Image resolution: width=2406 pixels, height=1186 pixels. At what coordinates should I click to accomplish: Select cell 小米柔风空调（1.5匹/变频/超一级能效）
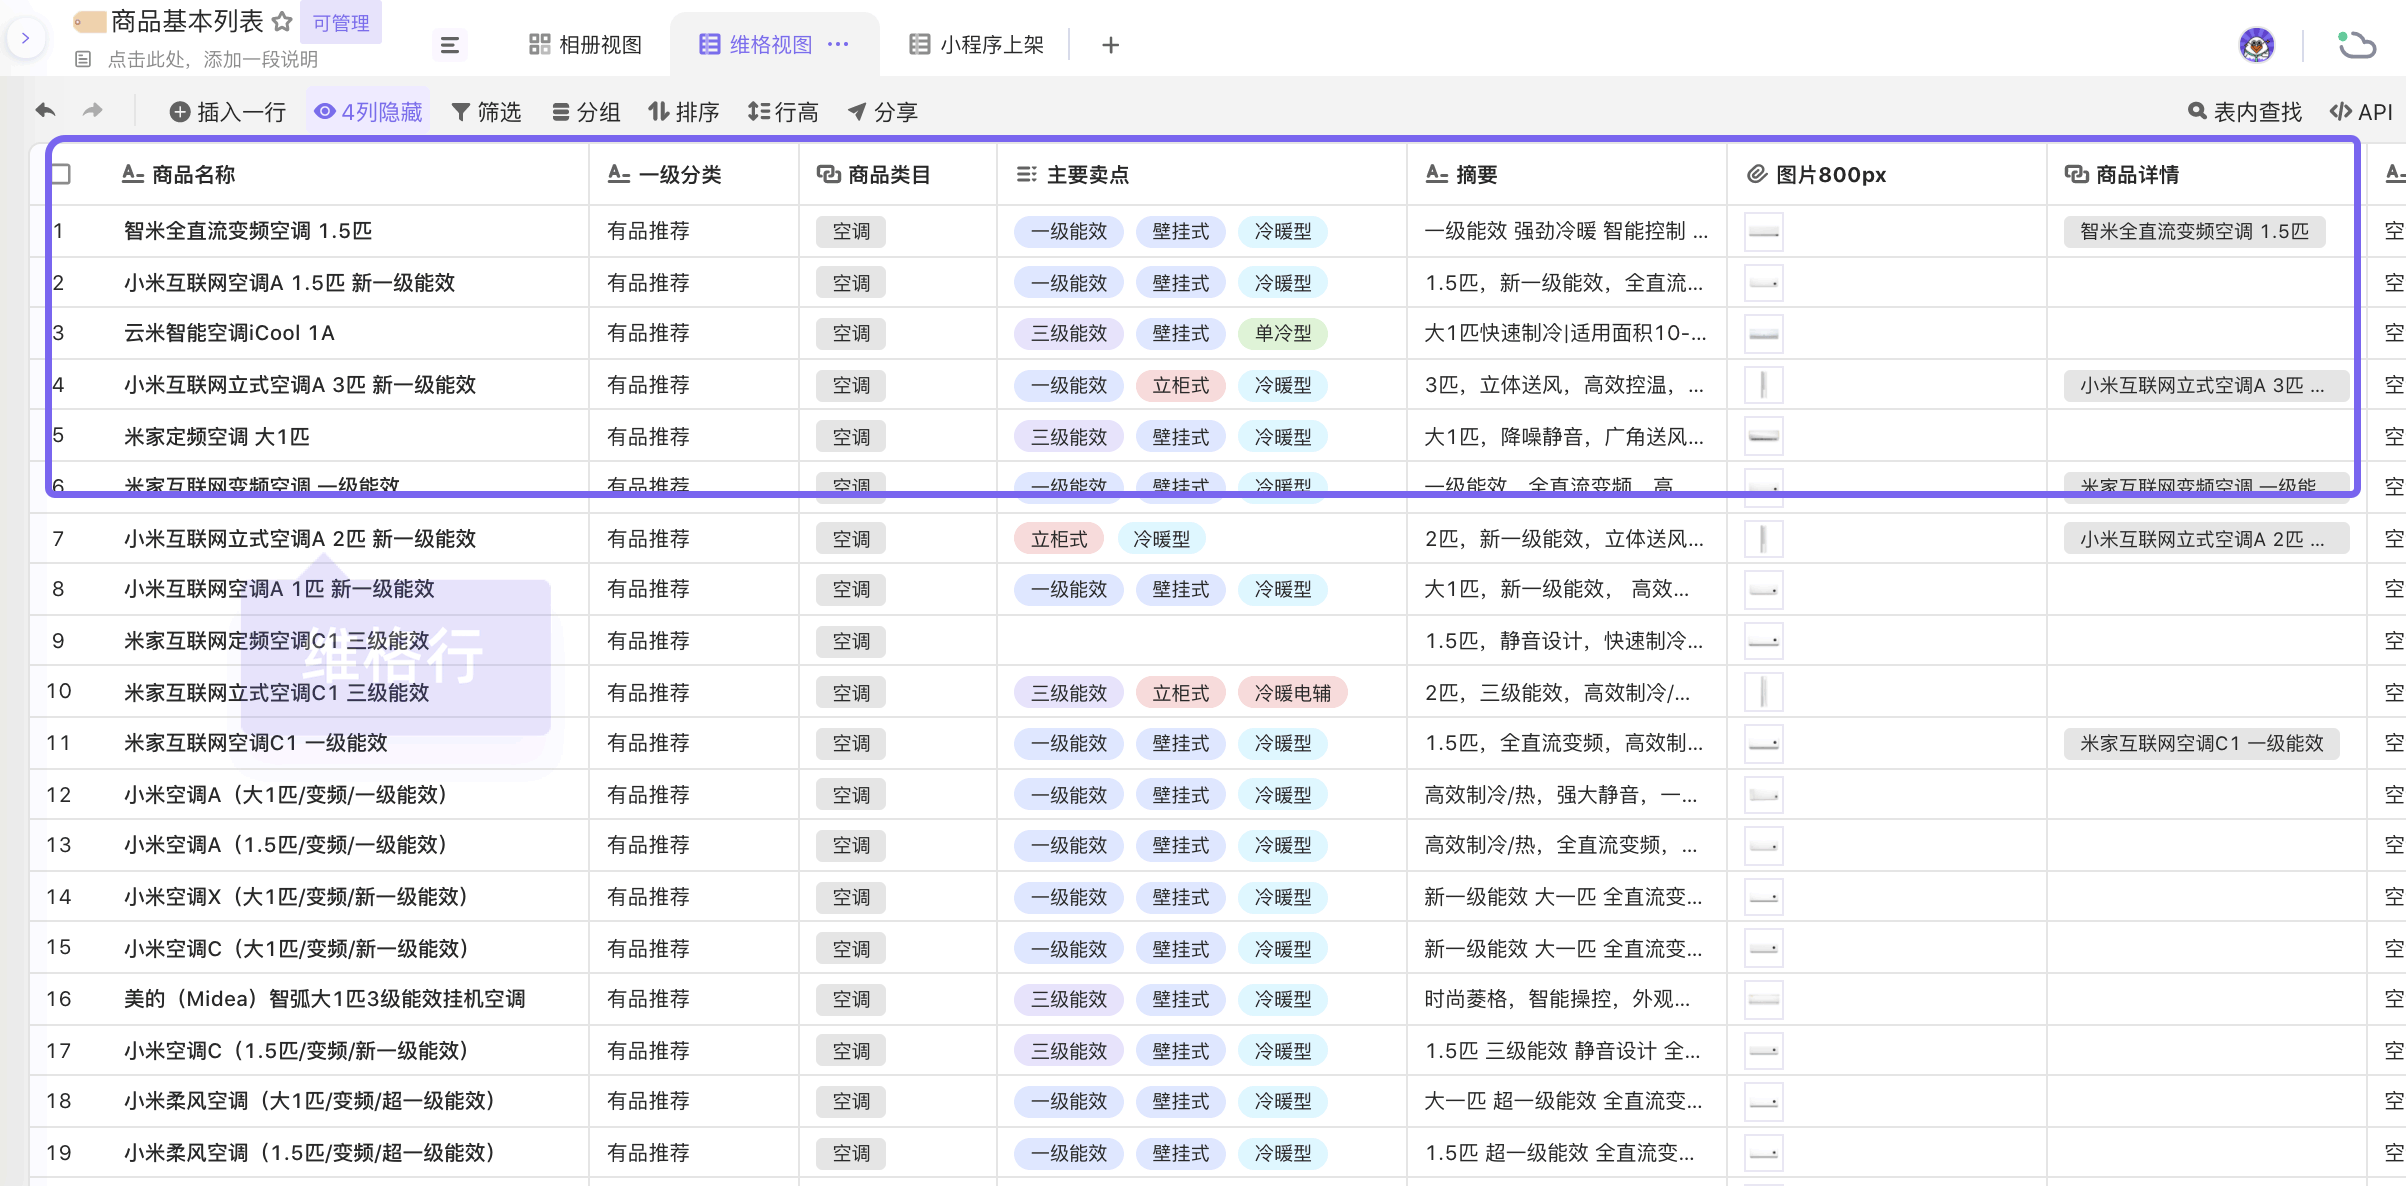point(340,1153)
